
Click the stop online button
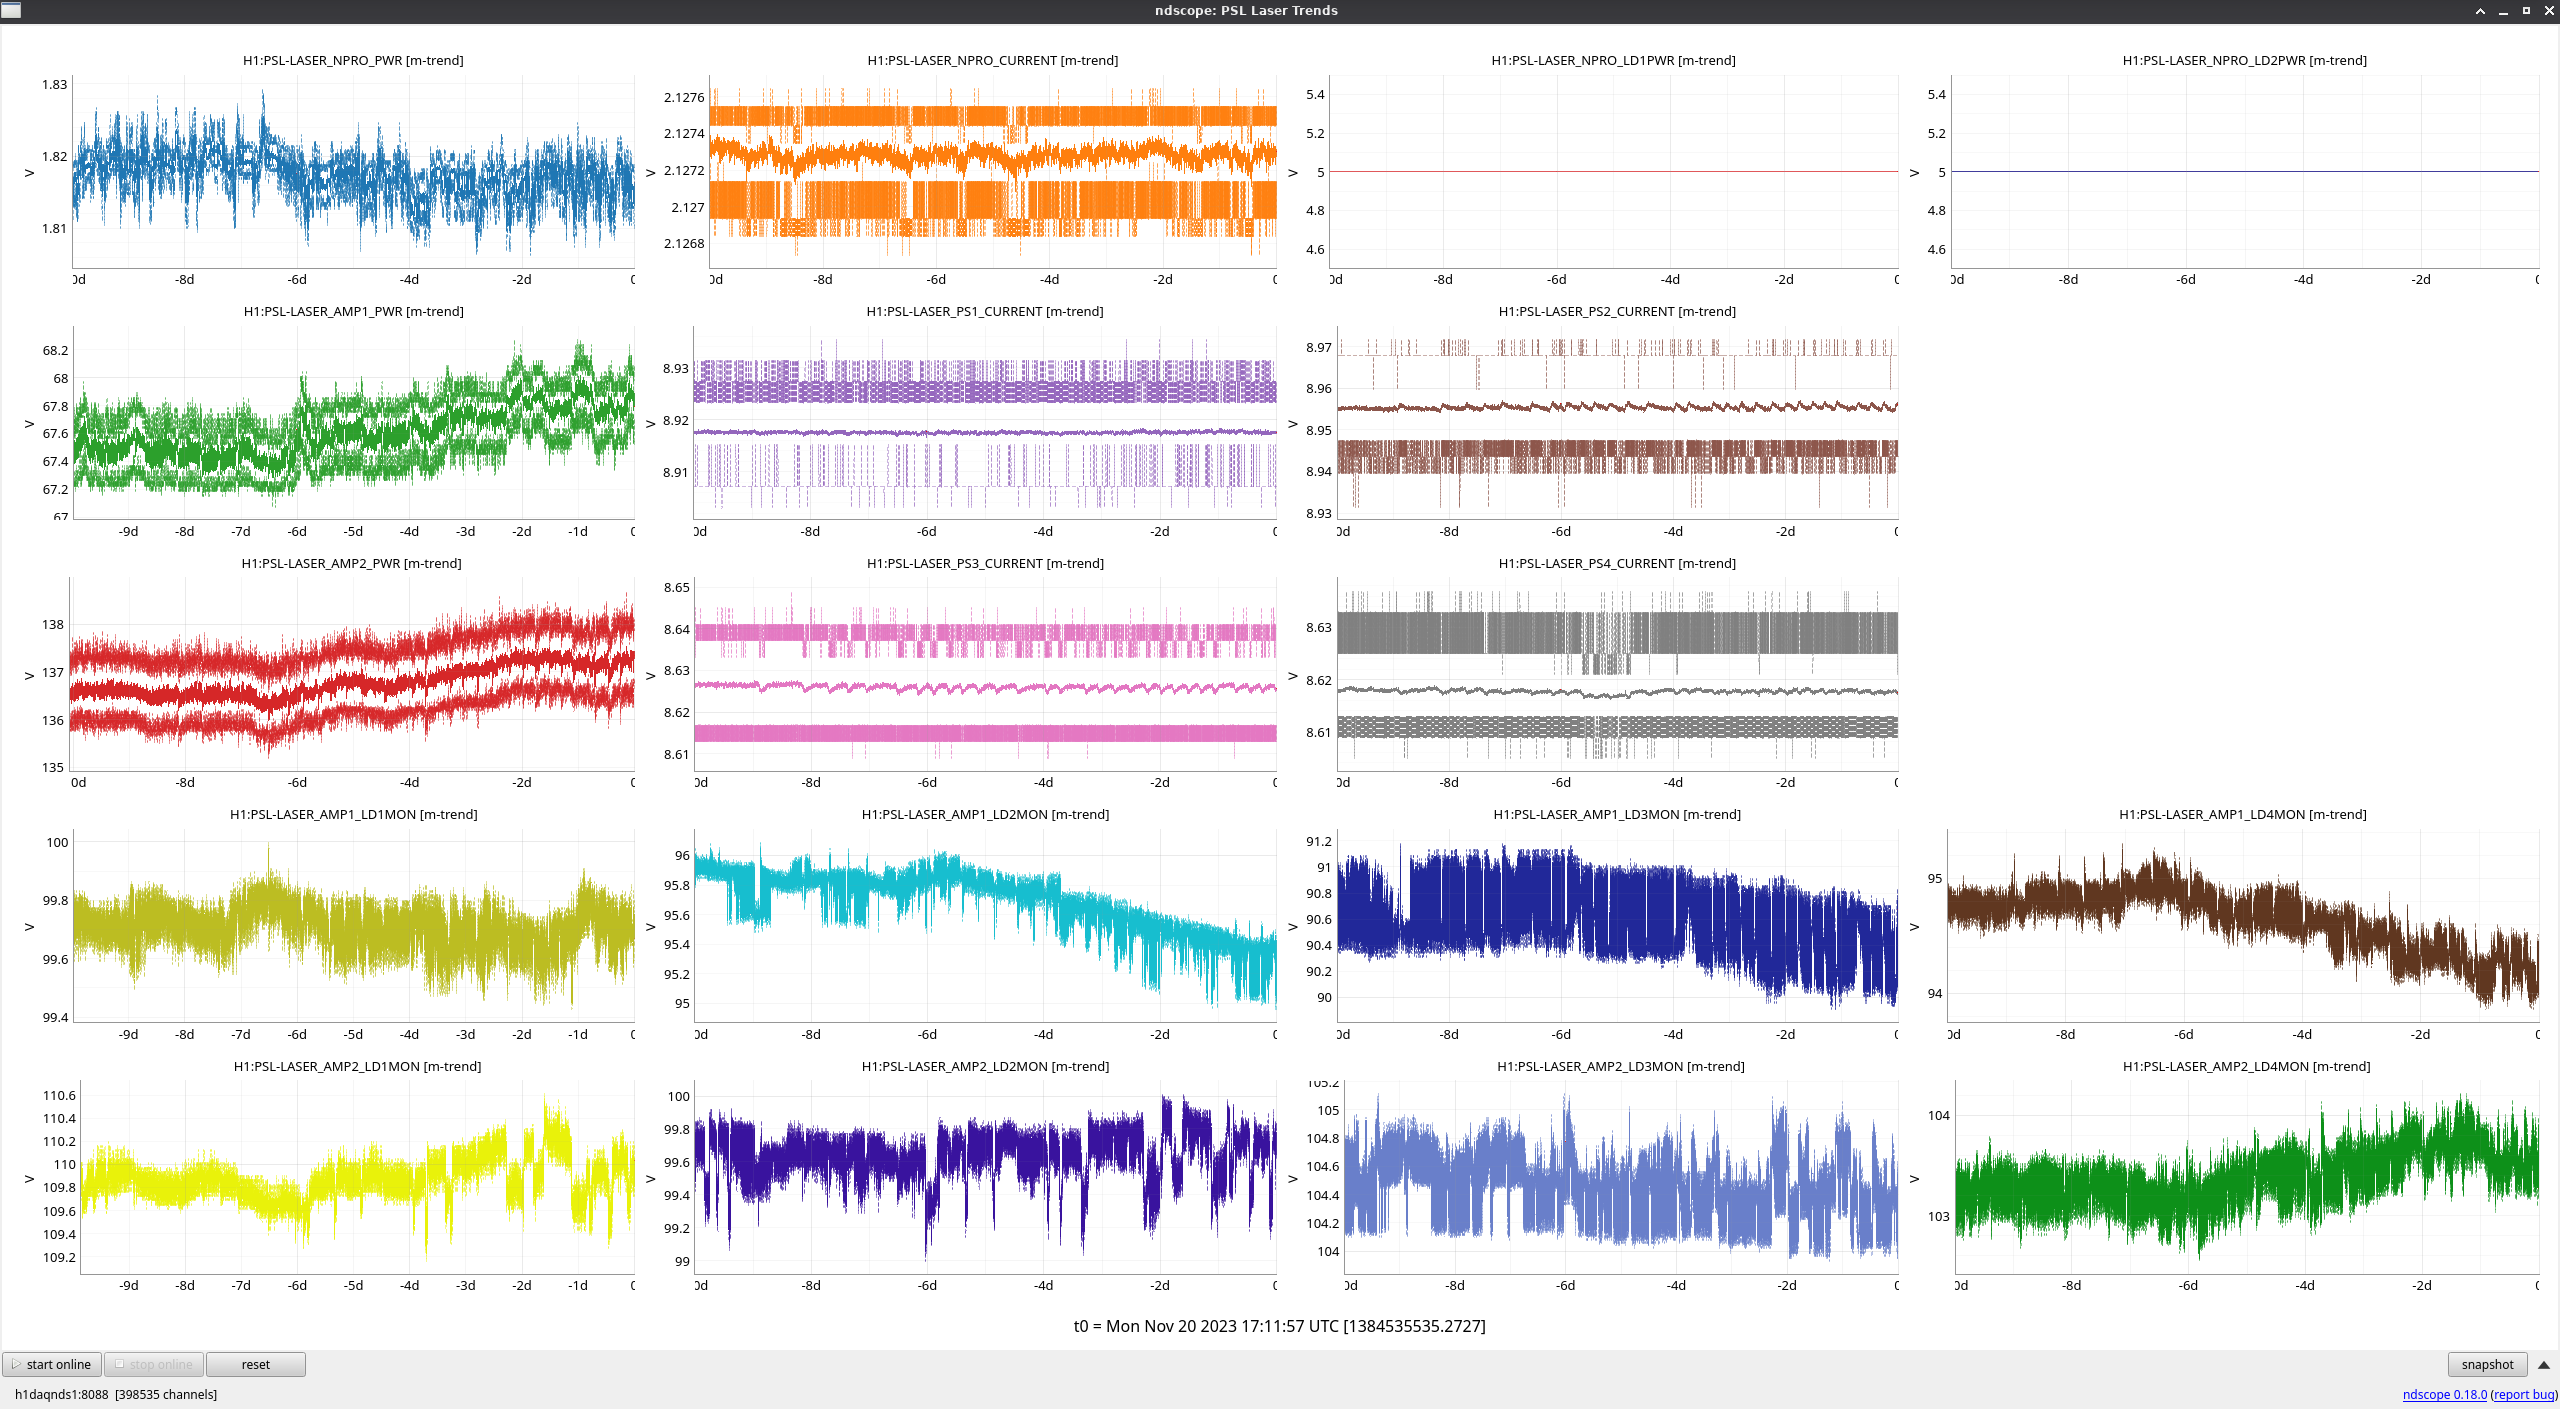pyautogui.click(x=154, y=1364)
